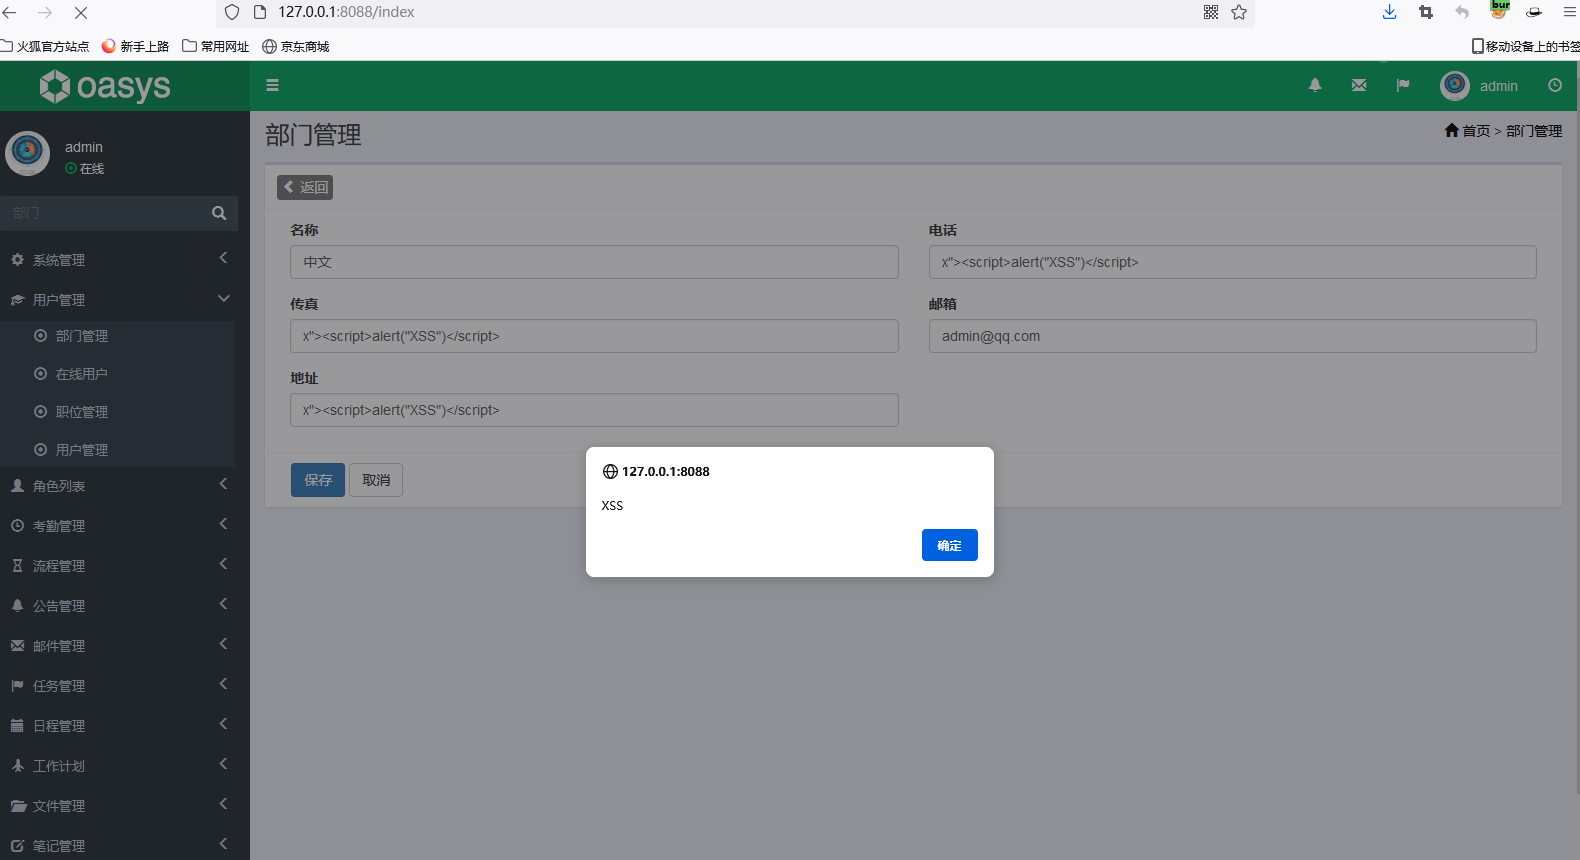The width and height of the screenshot is (1580, 860).
Task: Click the browser address bar URL
Action: point(346,12)
